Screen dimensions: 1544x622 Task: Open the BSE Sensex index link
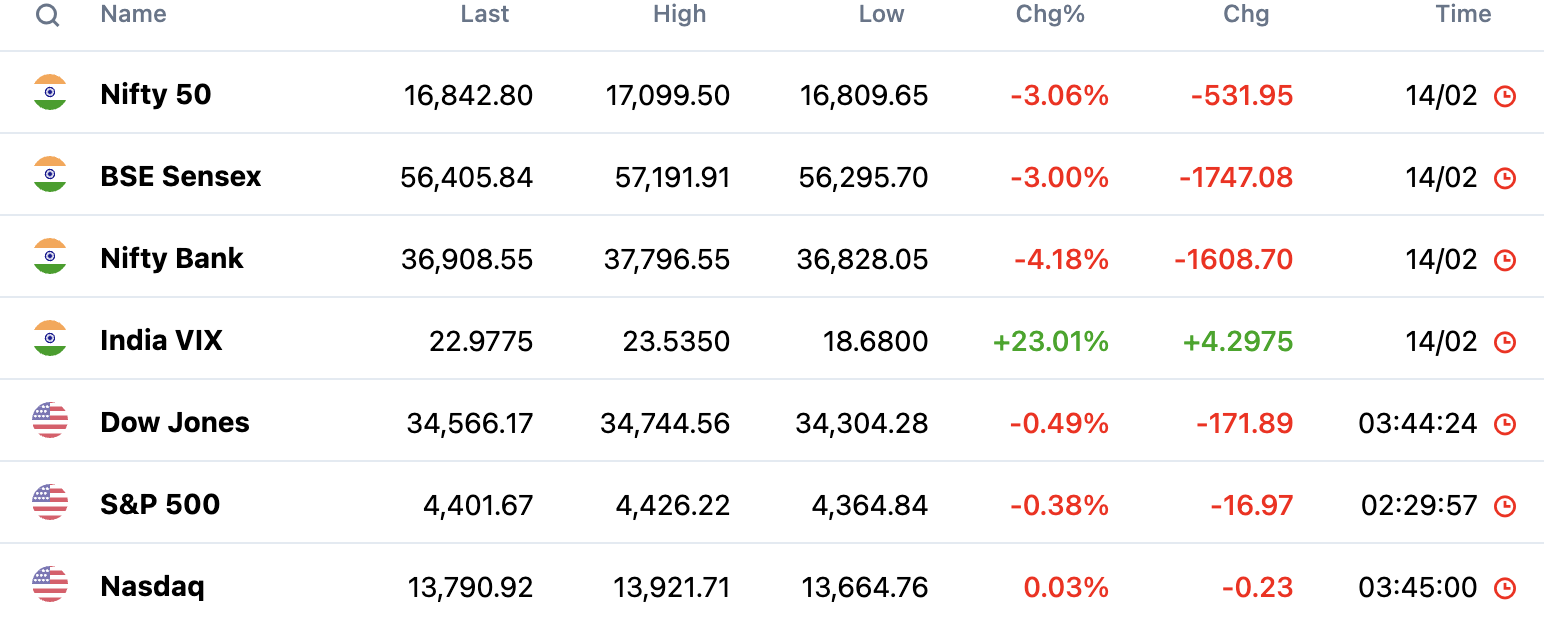coord(181,176)
